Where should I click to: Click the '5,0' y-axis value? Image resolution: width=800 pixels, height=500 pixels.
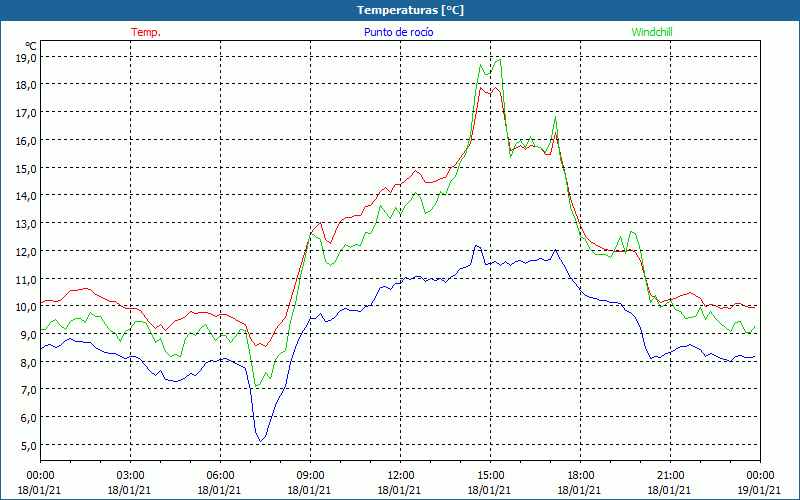pyautogui.click(x=28, y=446)
